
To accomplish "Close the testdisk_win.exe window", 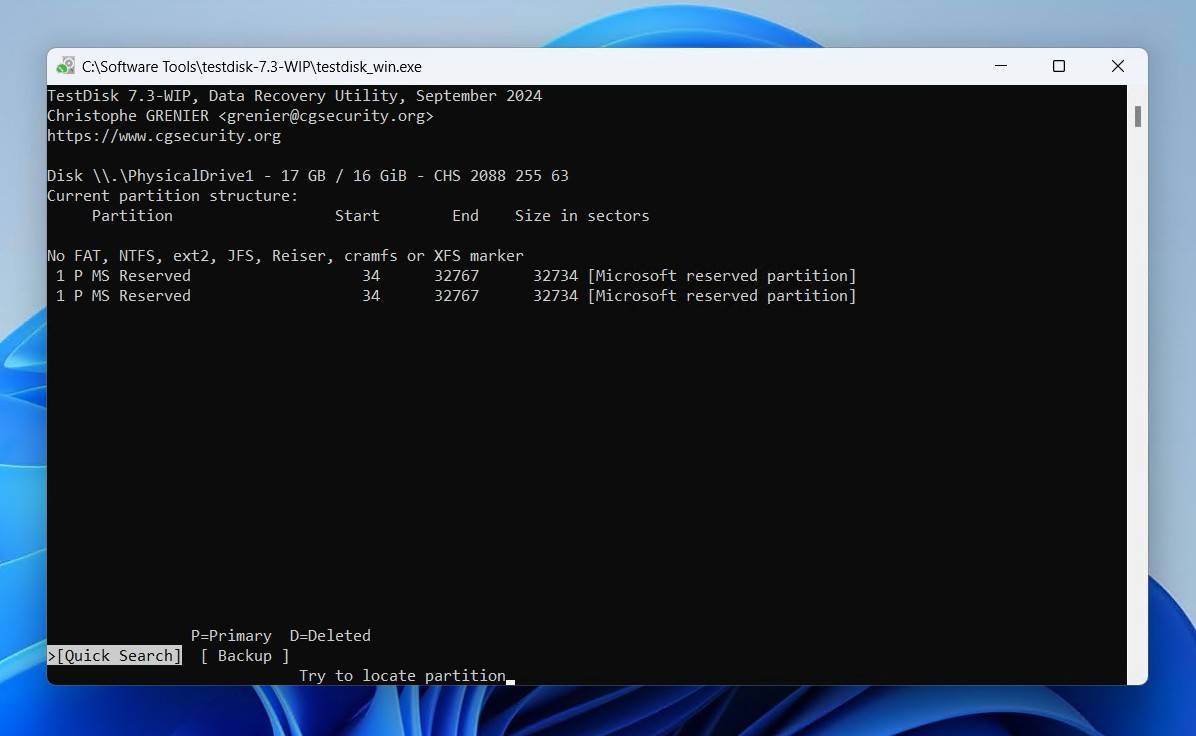I will pos(1117,66).
